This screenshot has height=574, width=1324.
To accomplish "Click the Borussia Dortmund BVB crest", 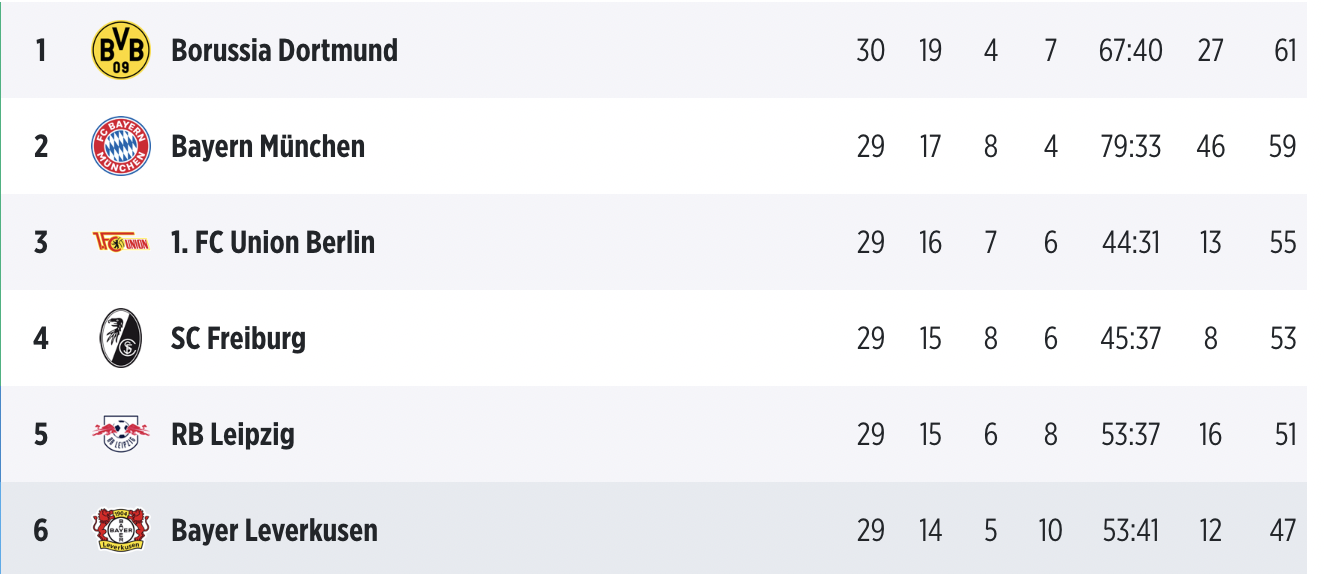I will (120, 50).
